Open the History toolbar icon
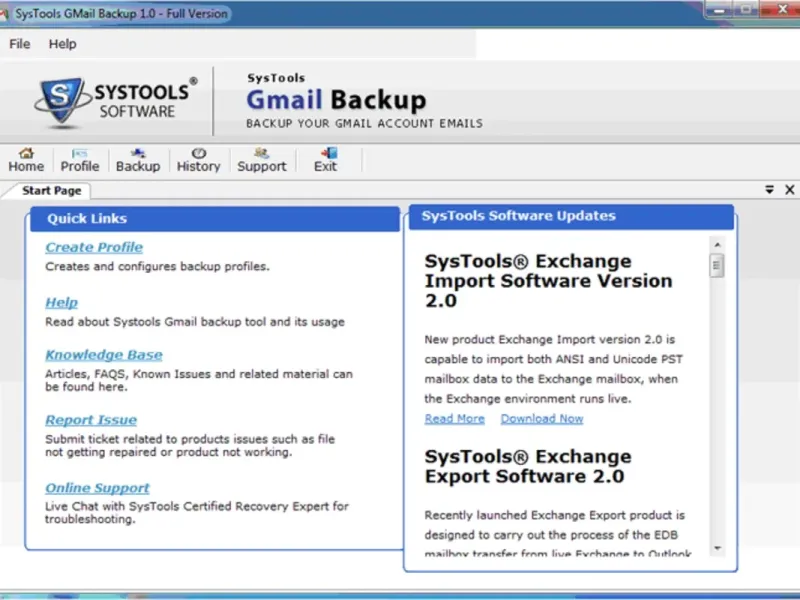 198,160
